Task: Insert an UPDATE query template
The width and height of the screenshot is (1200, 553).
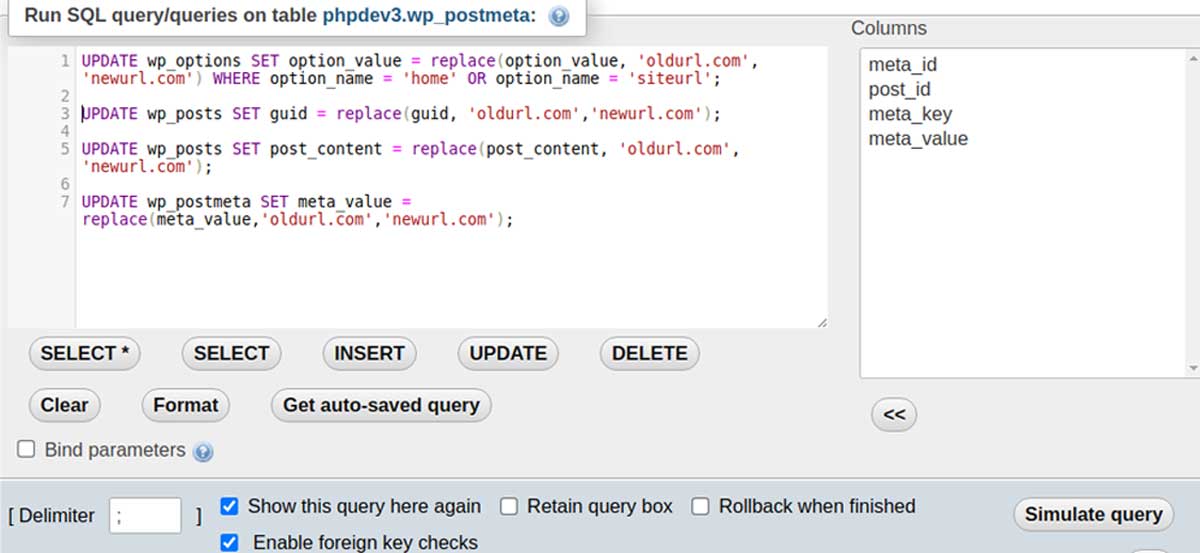Action: coord(508,353)
